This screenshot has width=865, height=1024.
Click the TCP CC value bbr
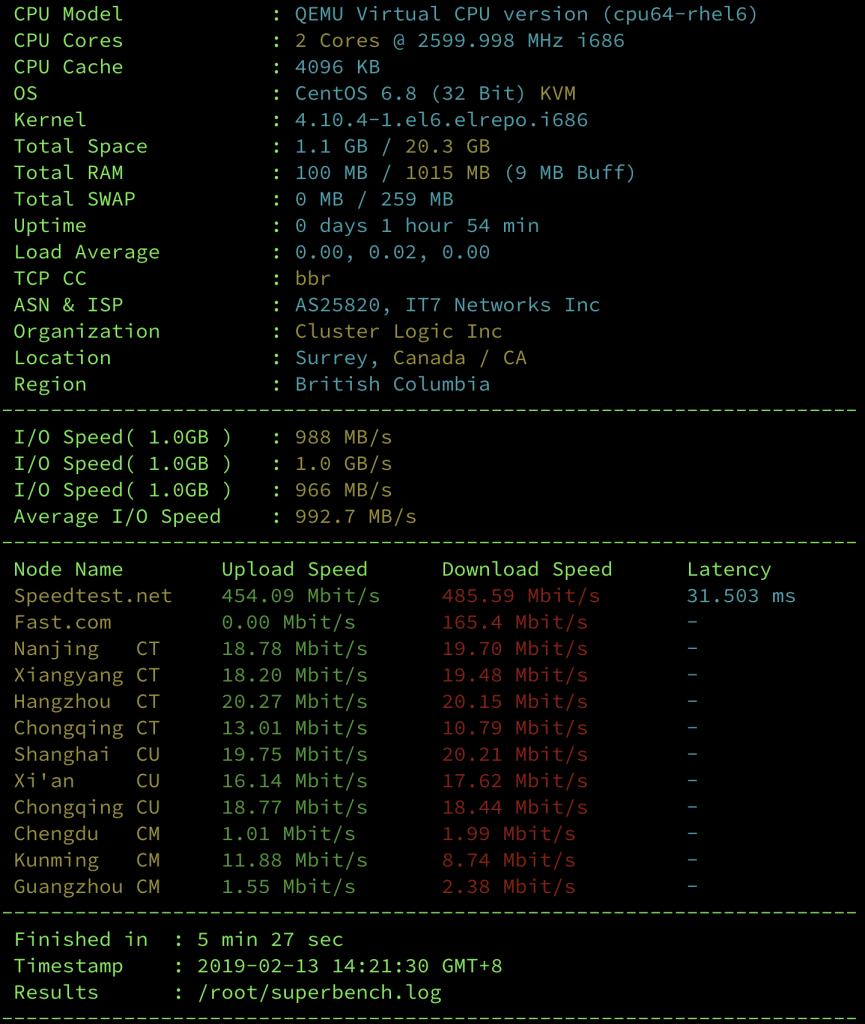pos(313,279)
